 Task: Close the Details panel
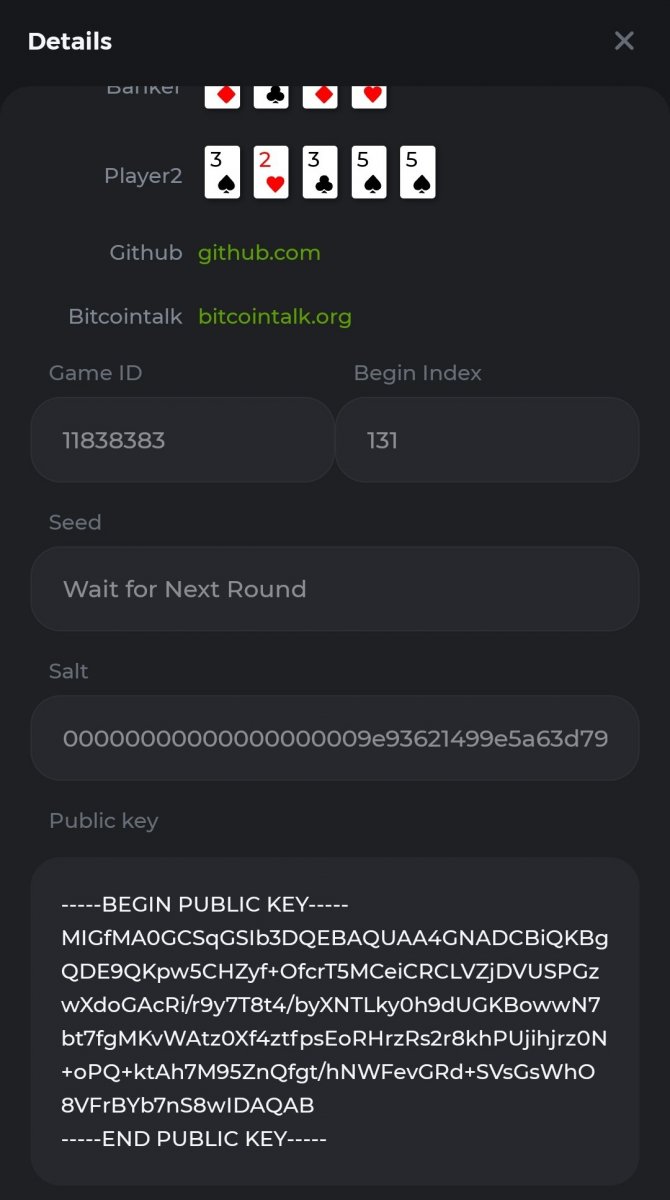(624, 41)
